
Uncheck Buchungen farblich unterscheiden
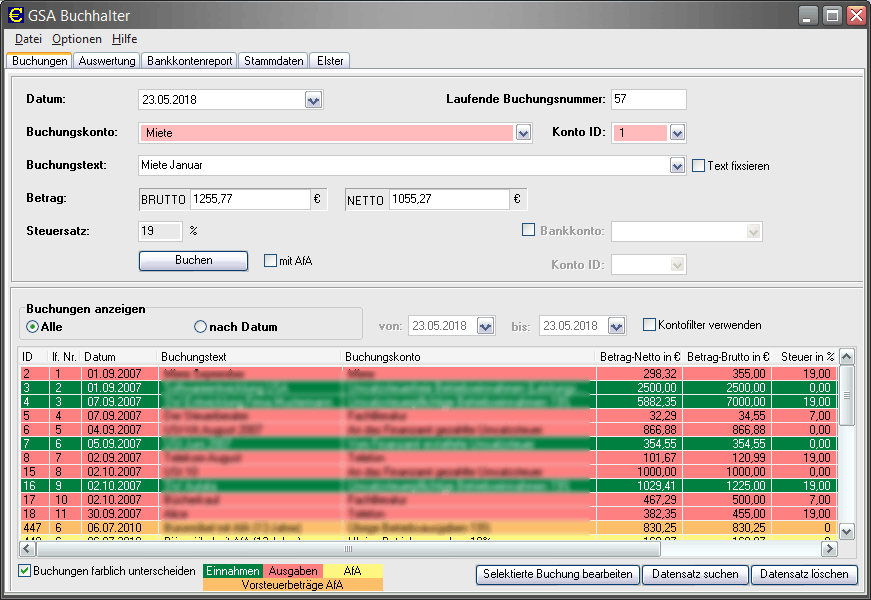pyautogui.click(x=25, y=571)
